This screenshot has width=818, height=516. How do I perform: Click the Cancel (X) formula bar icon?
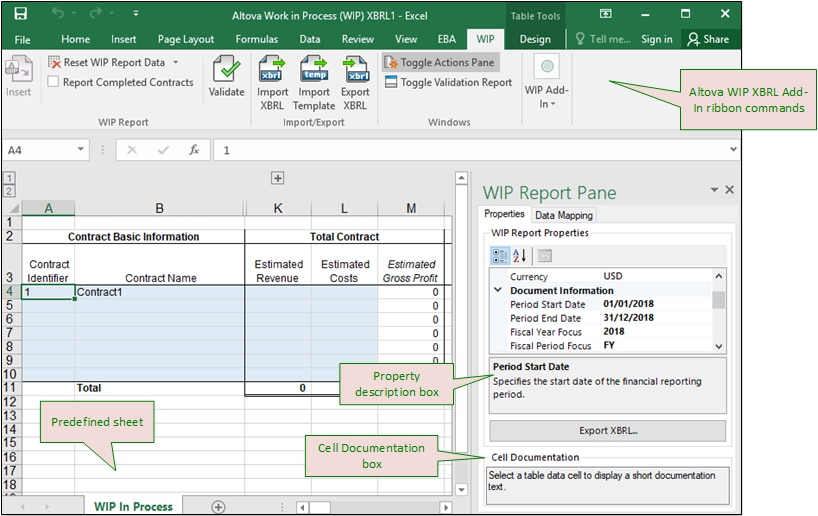click(132, 150)
